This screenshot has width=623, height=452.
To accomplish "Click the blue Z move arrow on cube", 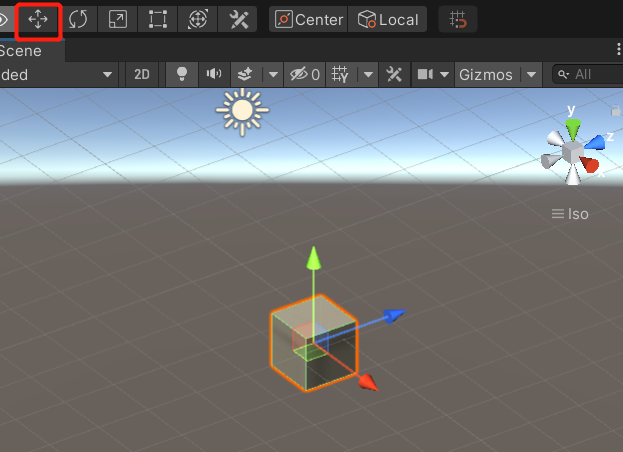I will tap(394, 316).
